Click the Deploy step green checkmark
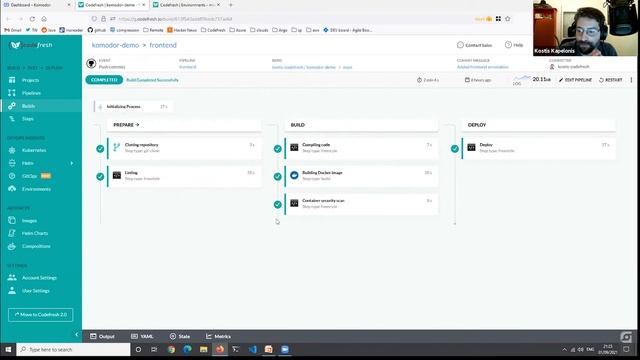The width and height of the screenshot is (640, 360). pyautogui.click(x=455, y=149)
